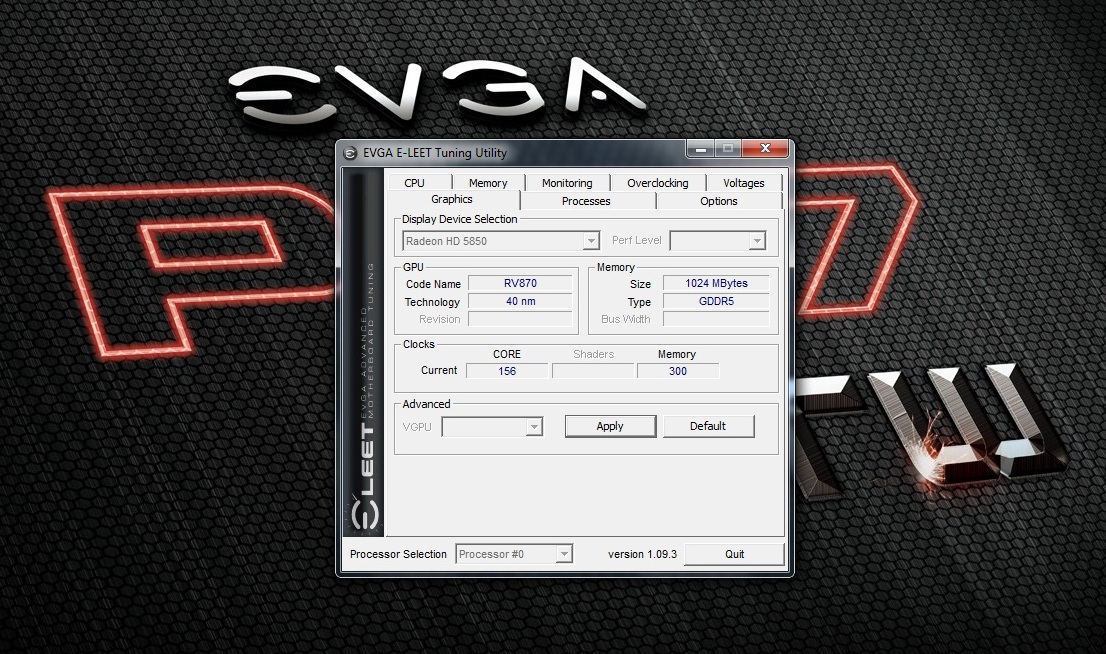Select the Graphics tab
Viewport: 1106px width, 654px height.
(x=453, y=200)
